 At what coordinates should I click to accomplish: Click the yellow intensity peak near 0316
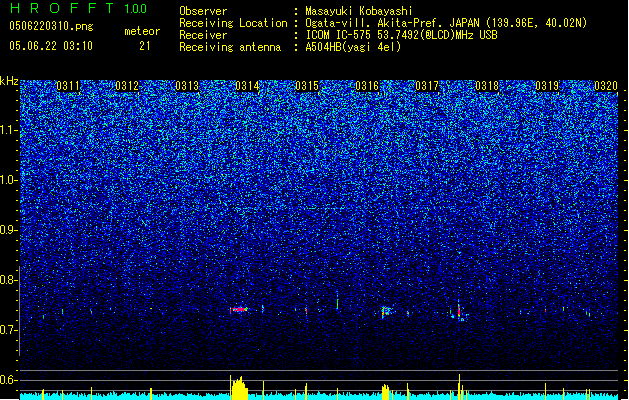point(386,392)
